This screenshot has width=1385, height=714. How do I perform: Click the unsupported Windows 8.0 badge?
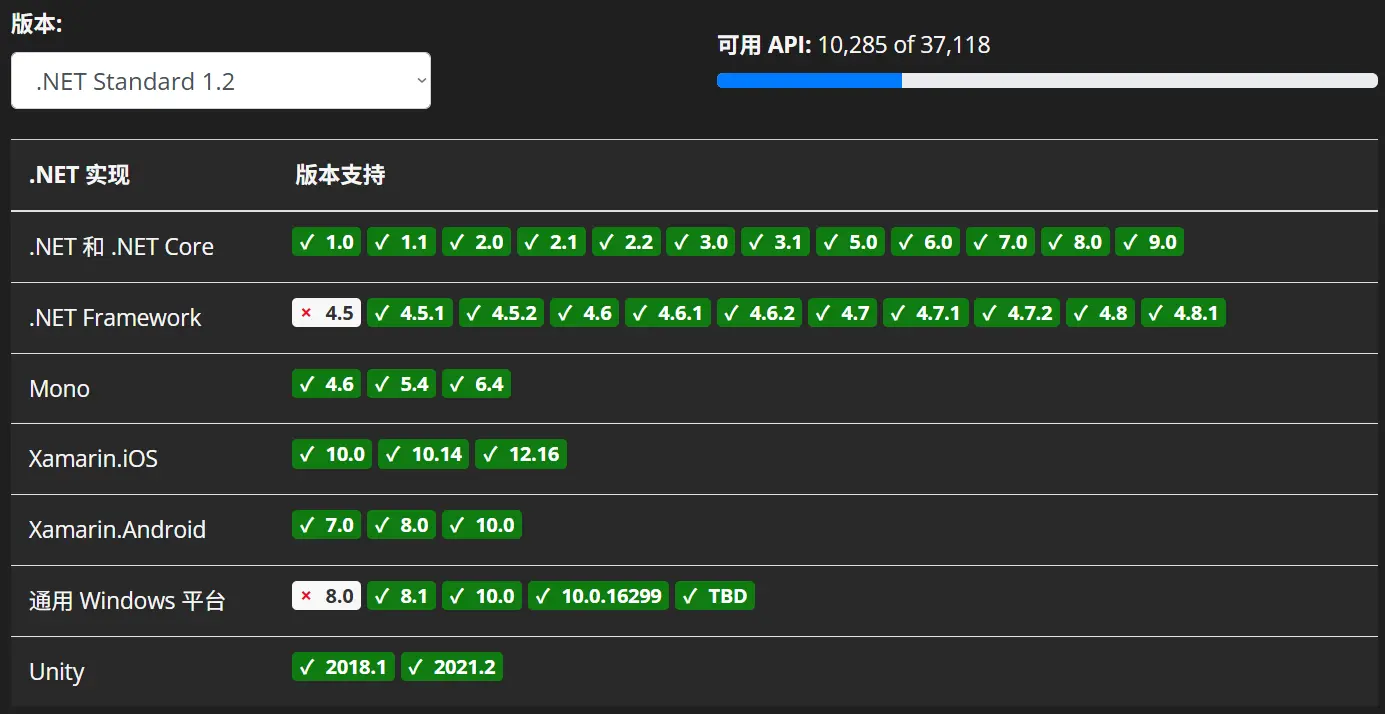pyautogui.click(x=326, y=596)
